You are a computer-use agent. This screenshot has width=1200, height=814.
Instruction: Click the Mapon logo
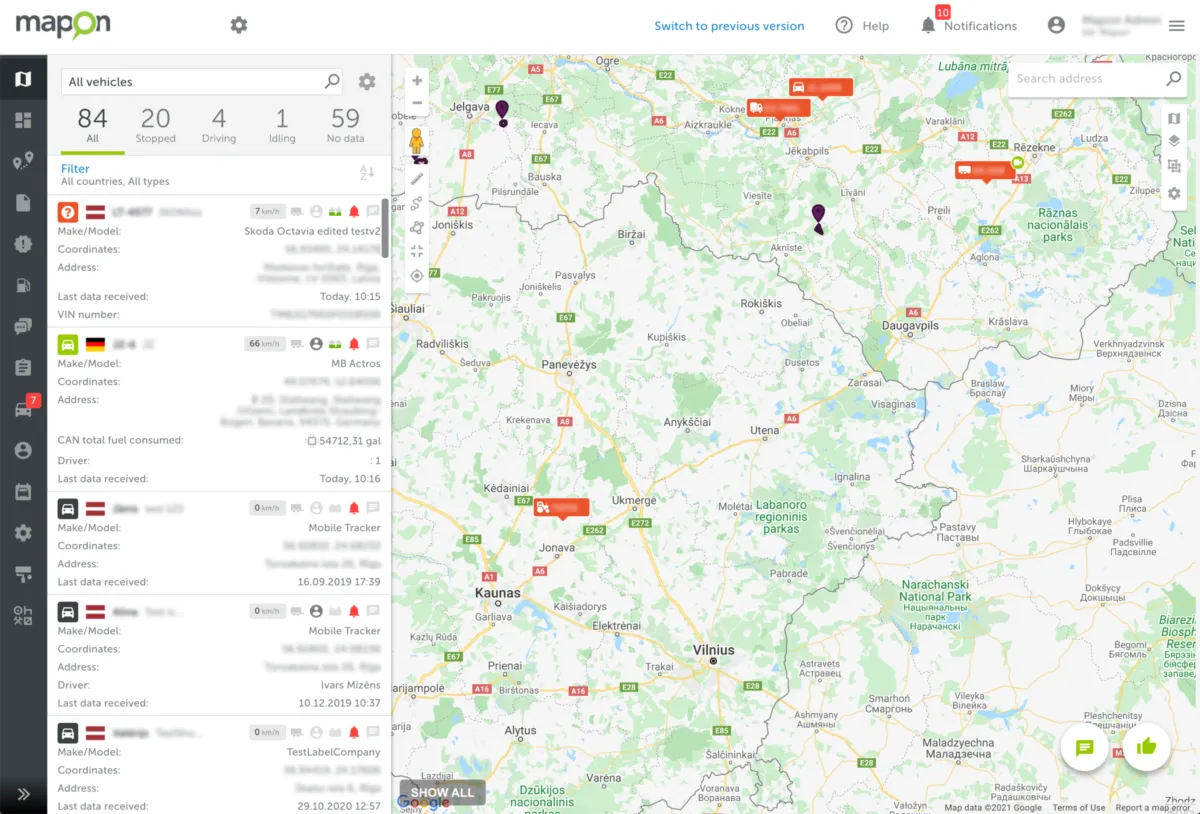coord(62,24)
